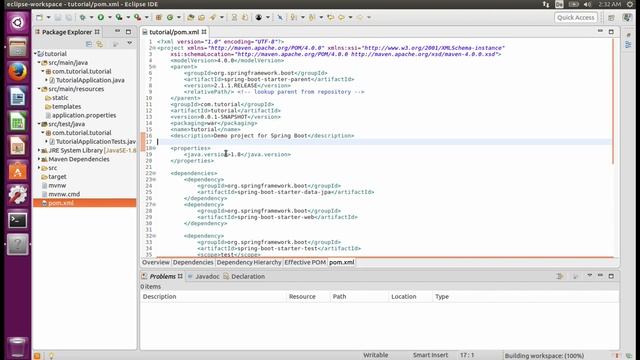
Task: Launch Firefox from the dock
Action: (18, 72)
